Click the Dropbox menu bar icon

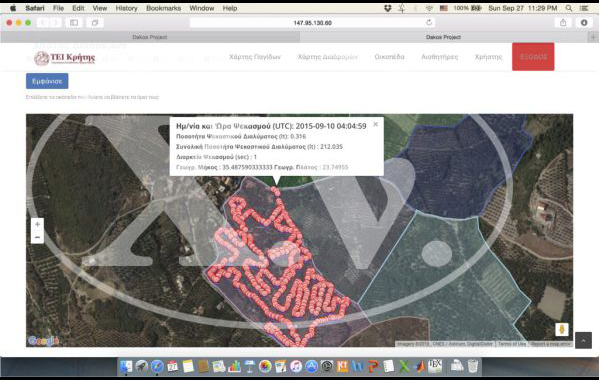click(387, 8)
